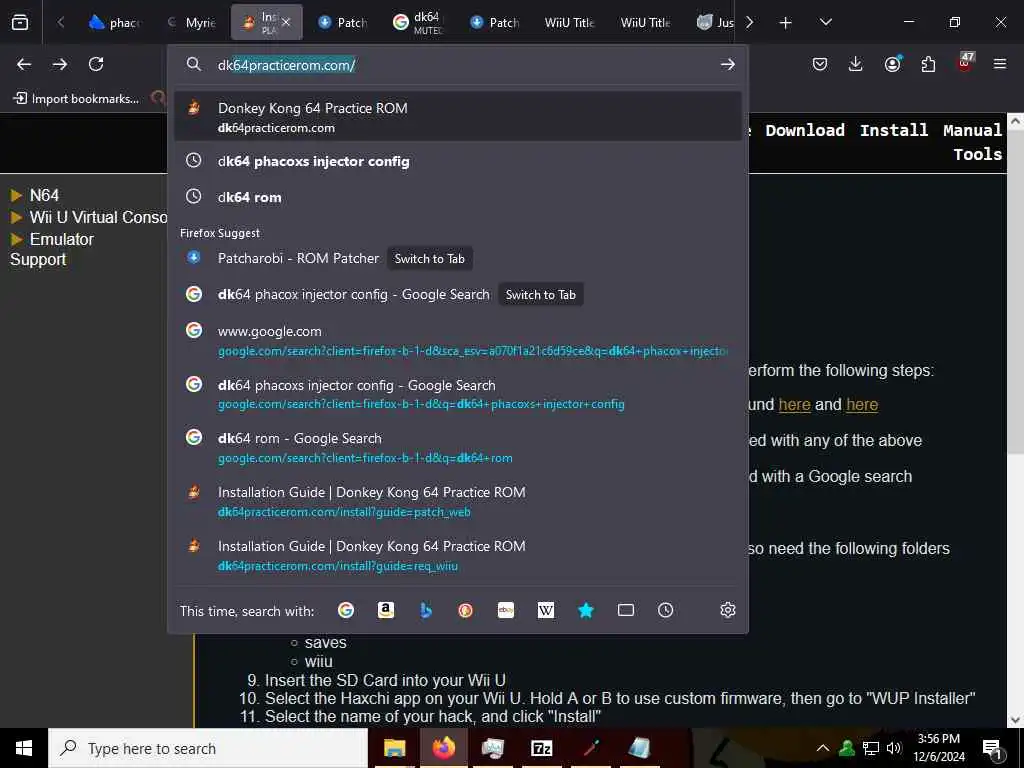Open File Explorer from taskbar

[x=394, y=748]
